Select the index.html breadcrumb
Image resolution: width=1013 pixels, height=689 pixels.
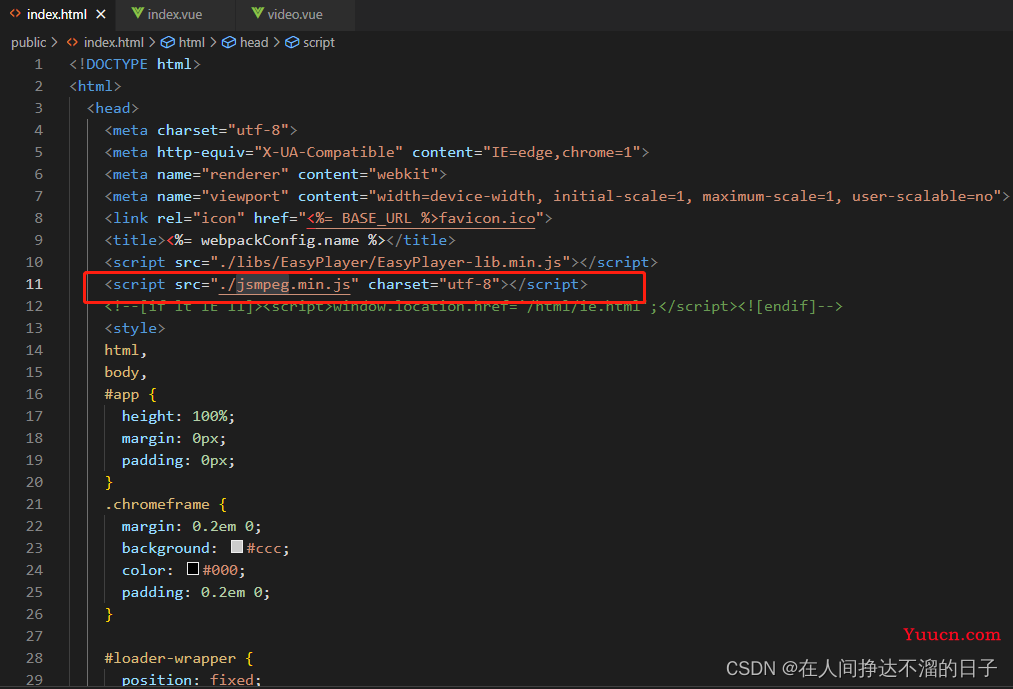coord(114,43)
